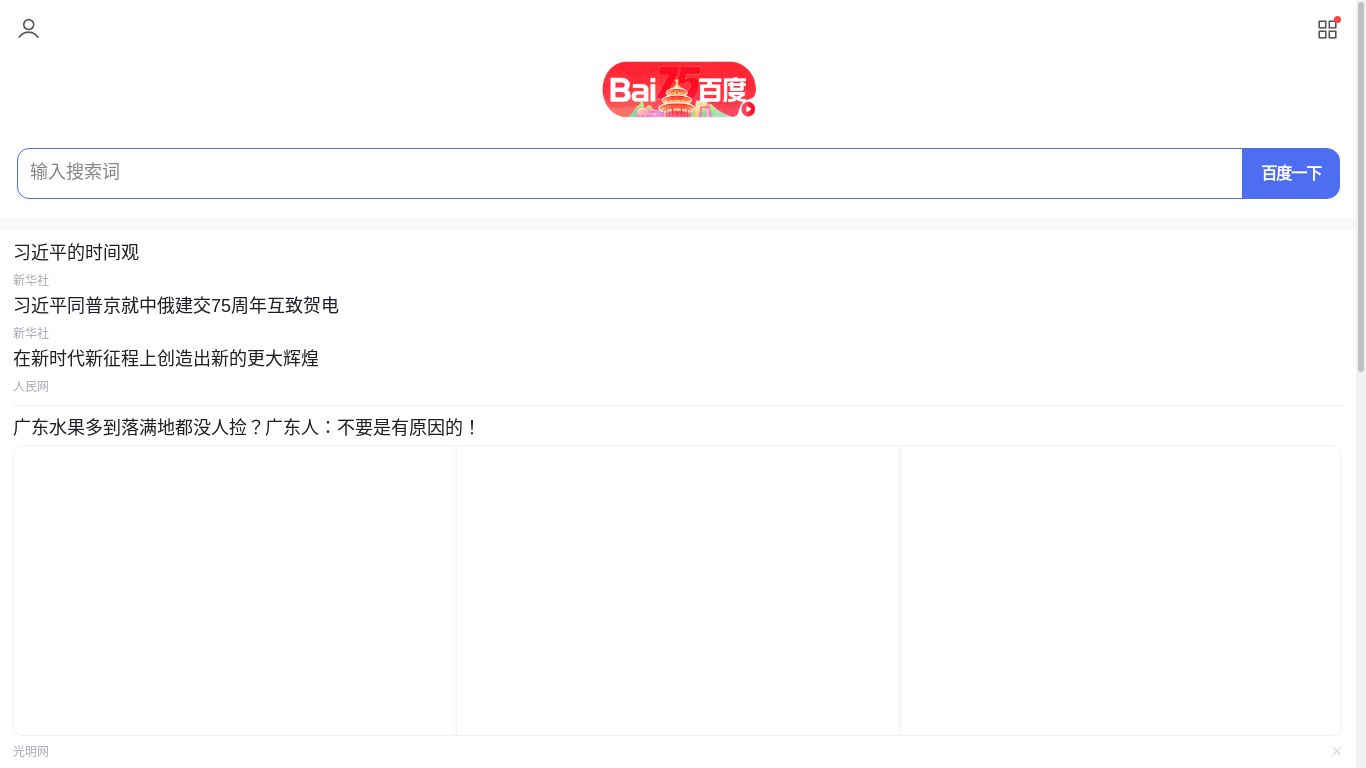Viewport: 1366px width, 768px height.
Task: Click the 光明网 source label
Action: (31, 751)
